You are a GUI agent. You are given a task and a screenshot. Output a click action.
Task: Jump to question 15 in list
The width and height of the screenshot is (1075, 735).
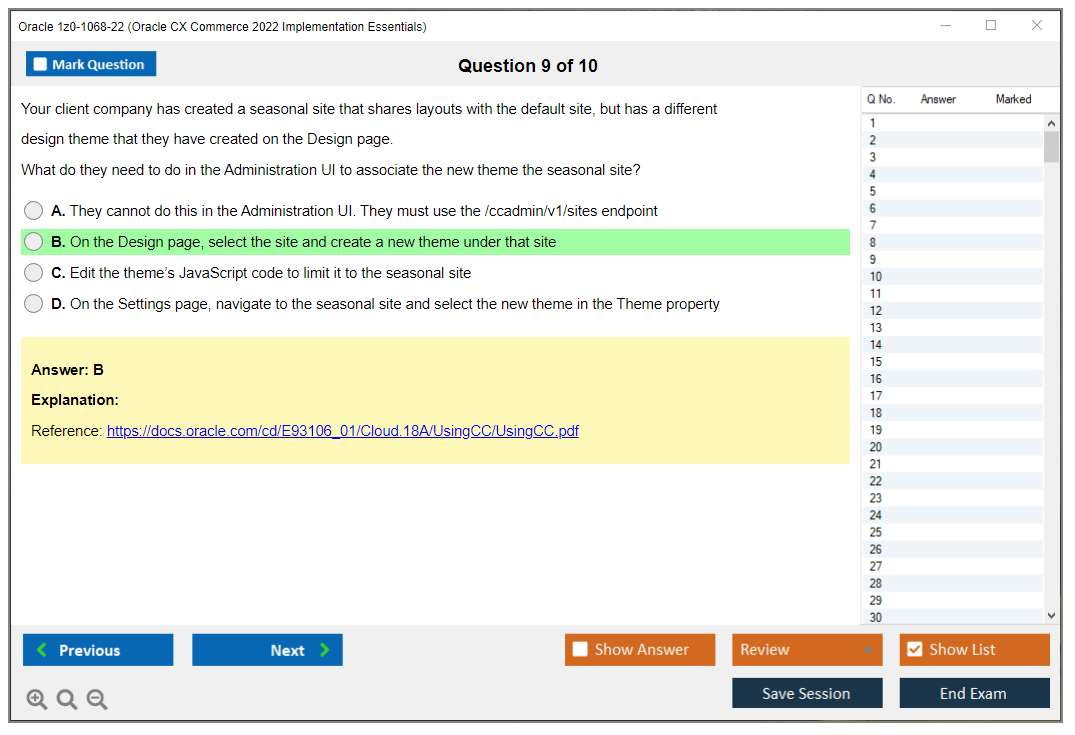(x=876, y=362)
